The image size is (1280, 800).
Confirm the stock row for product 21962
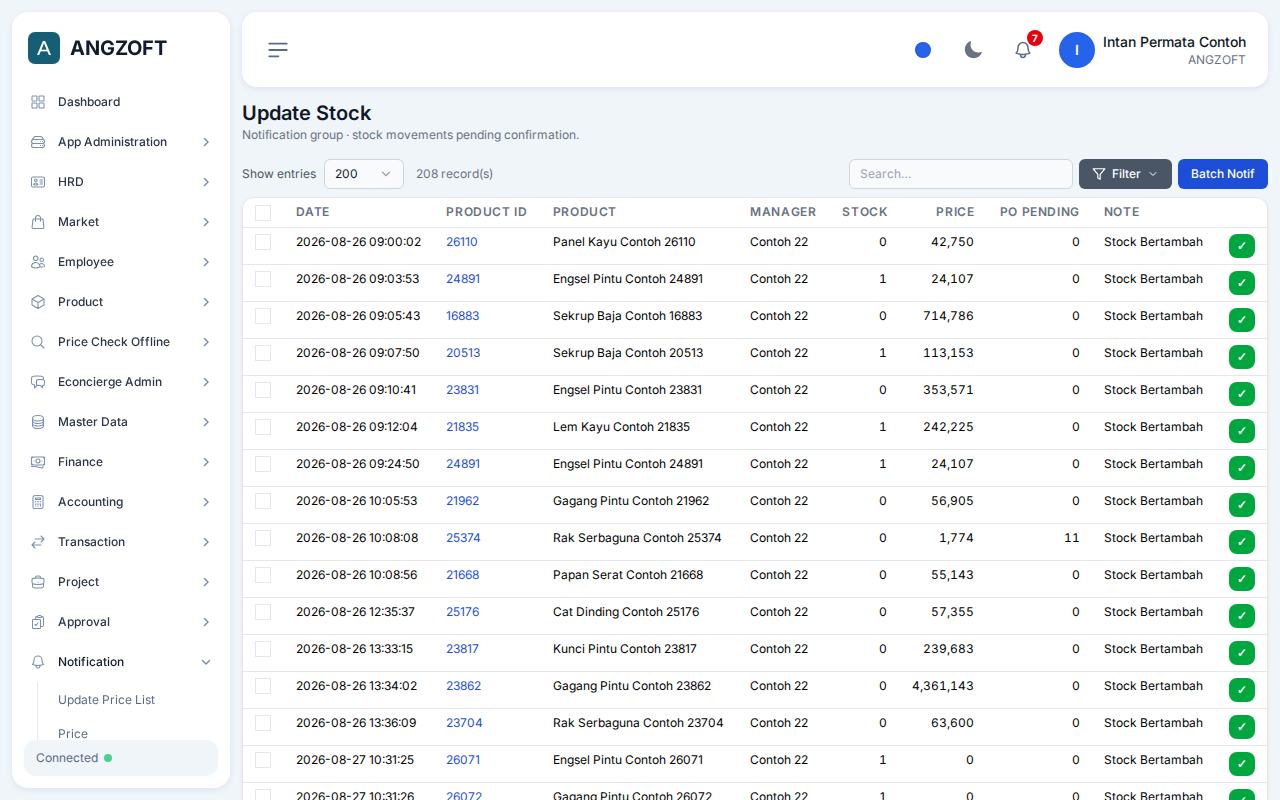point(1242,505)
